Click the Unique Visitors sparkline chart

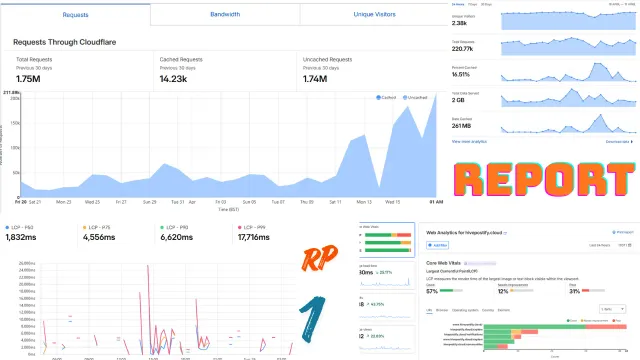pyautogui.click(x=568, y=20)
